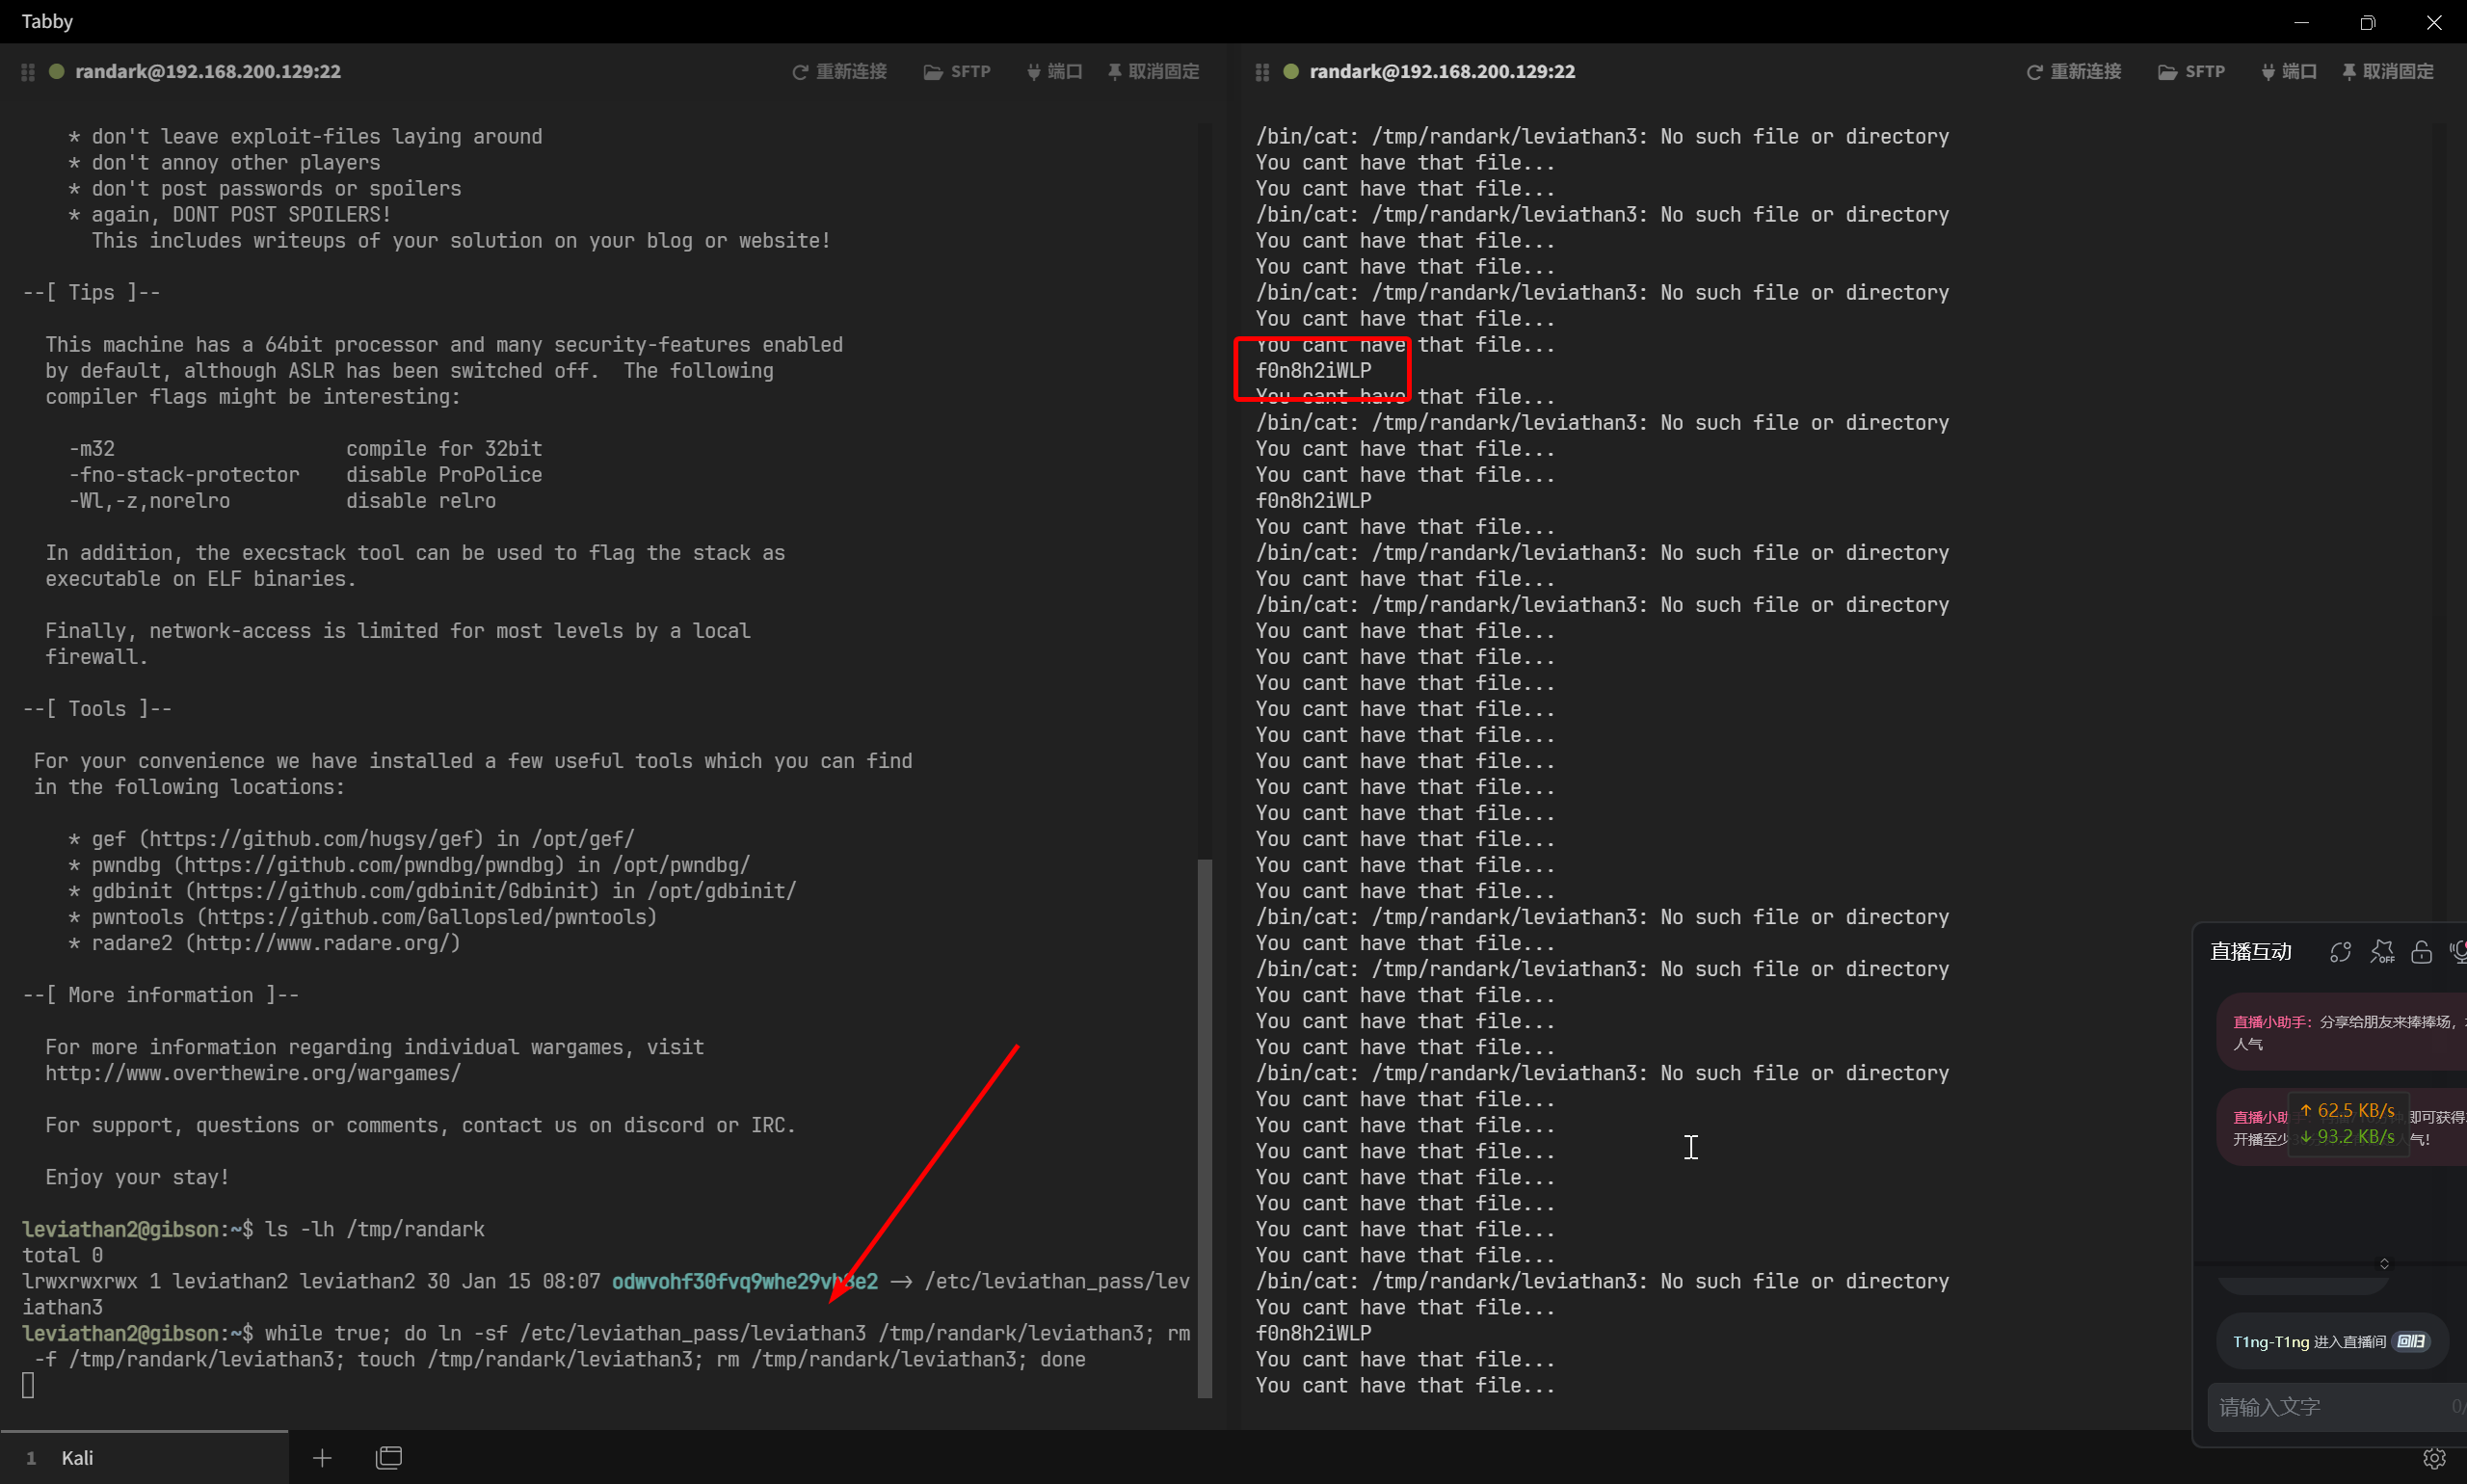Open port forwarding for the right pane

(x=2289, y=72)
